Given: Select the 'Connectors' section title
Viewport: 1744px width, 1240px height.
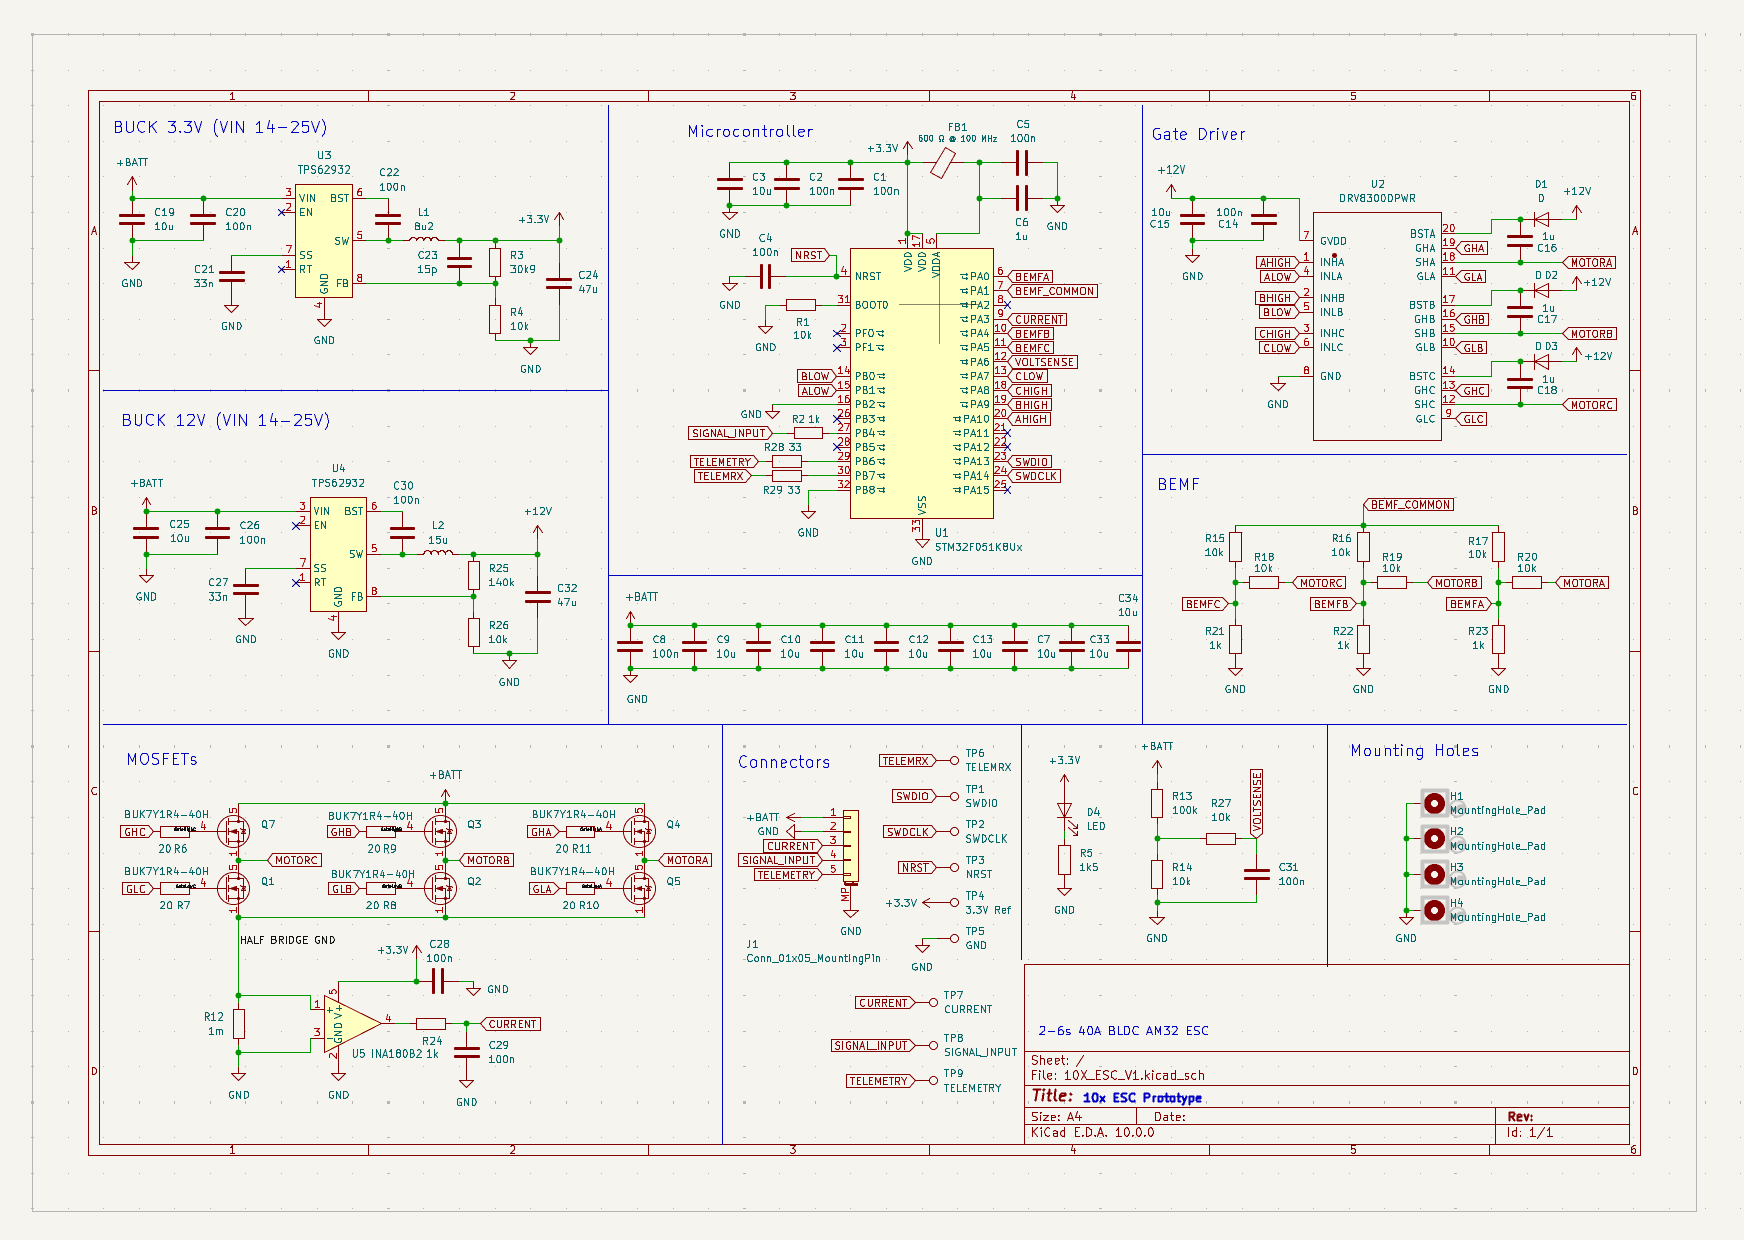Looking at the screenshot, I should (x=784, y=762).
